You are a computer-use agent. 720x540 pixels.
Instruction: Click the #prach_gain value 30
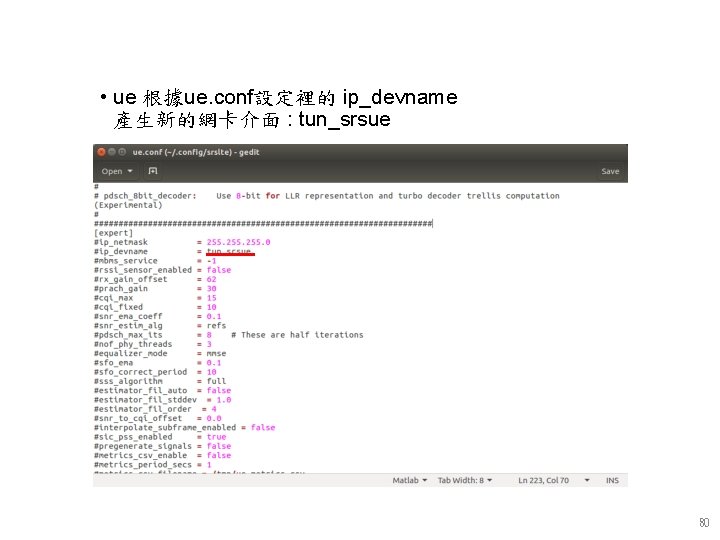(211, 288)
